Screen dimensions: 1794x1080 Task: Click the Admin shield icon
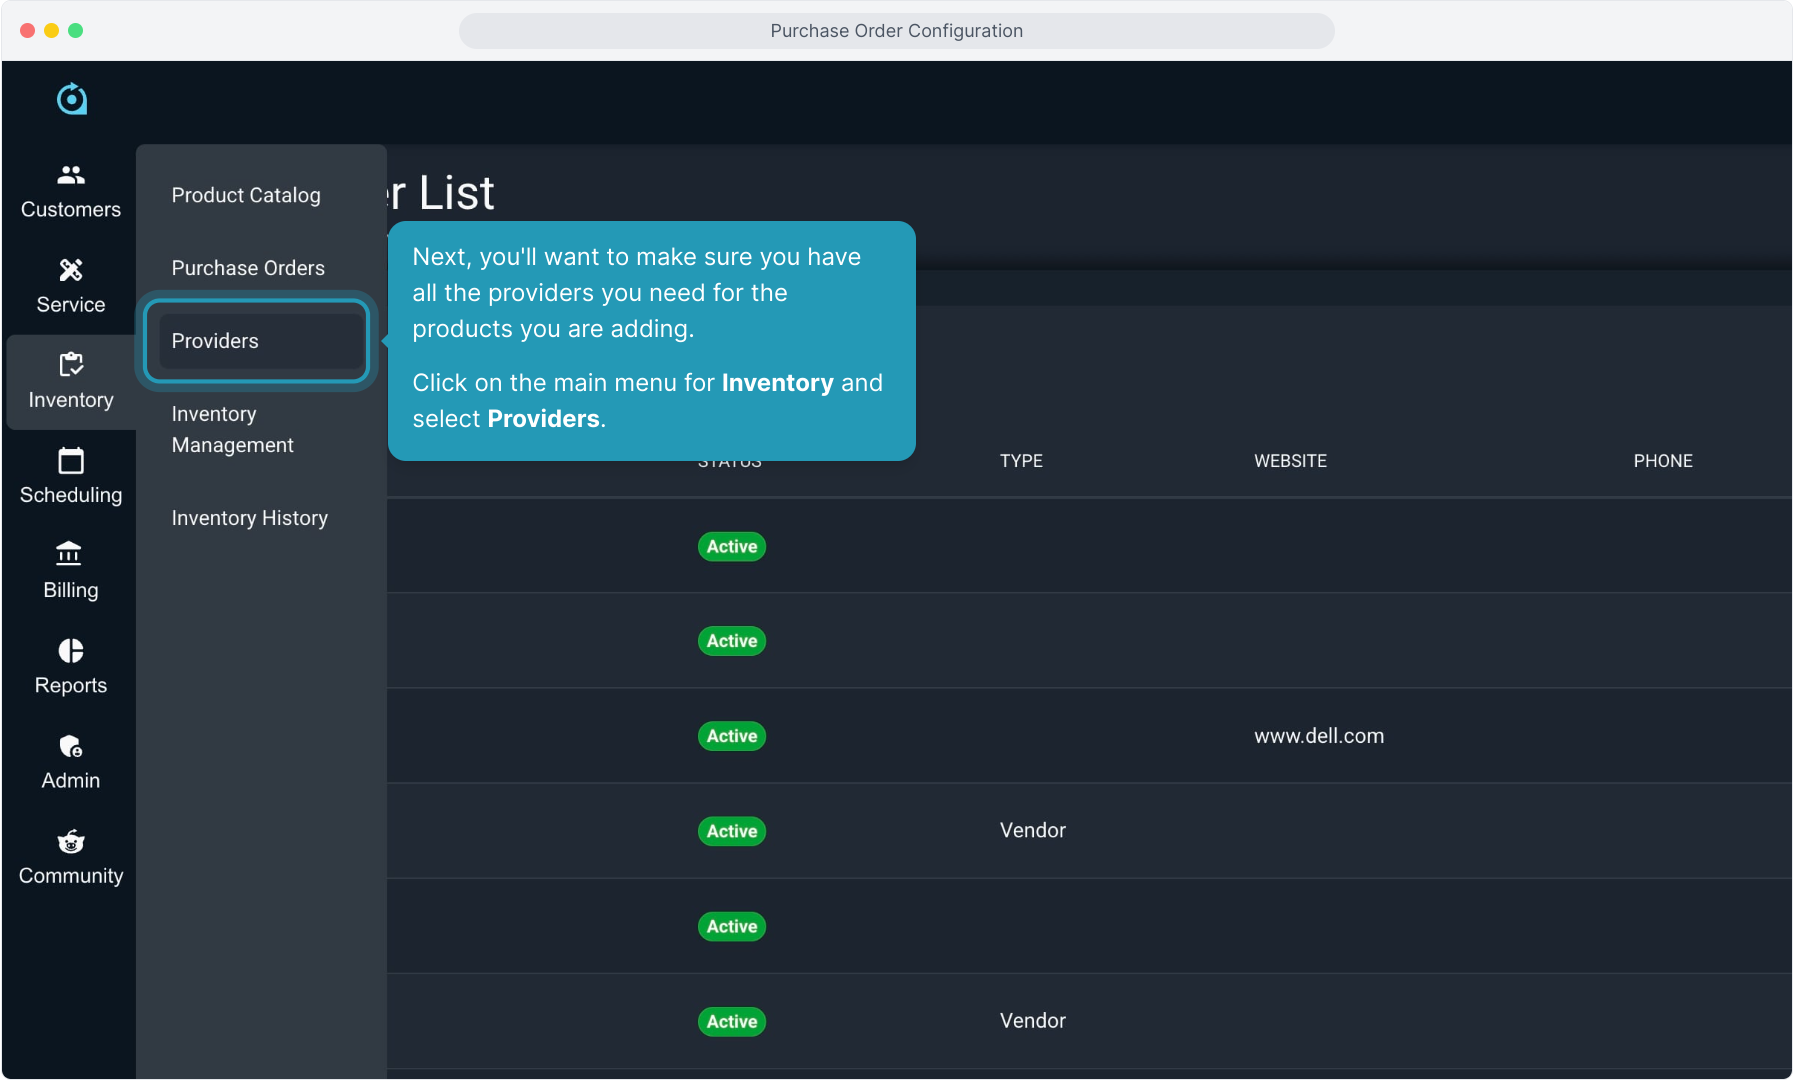click(x=71, y=746)
